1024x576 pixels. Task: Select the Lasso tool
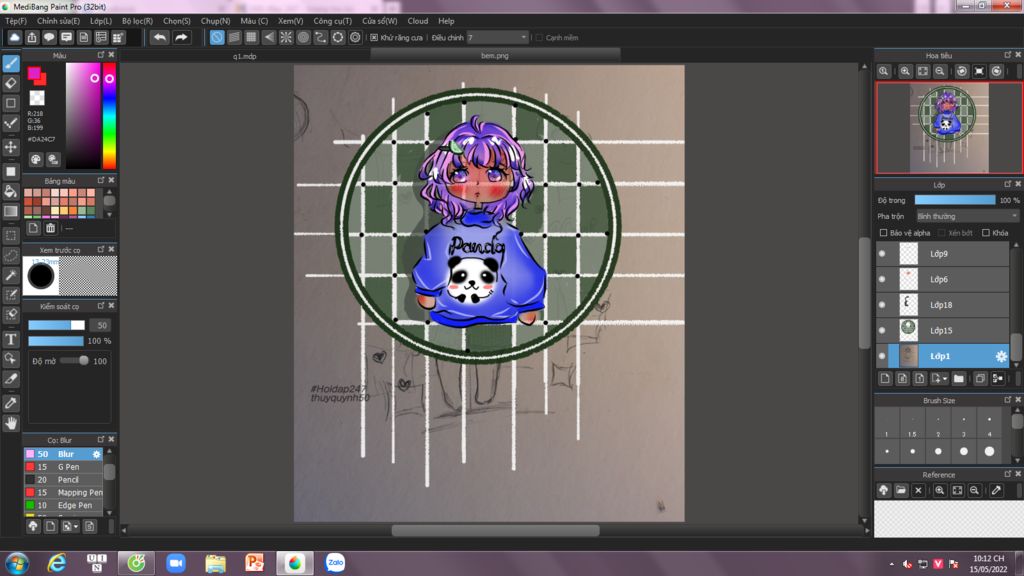(11, 255)
